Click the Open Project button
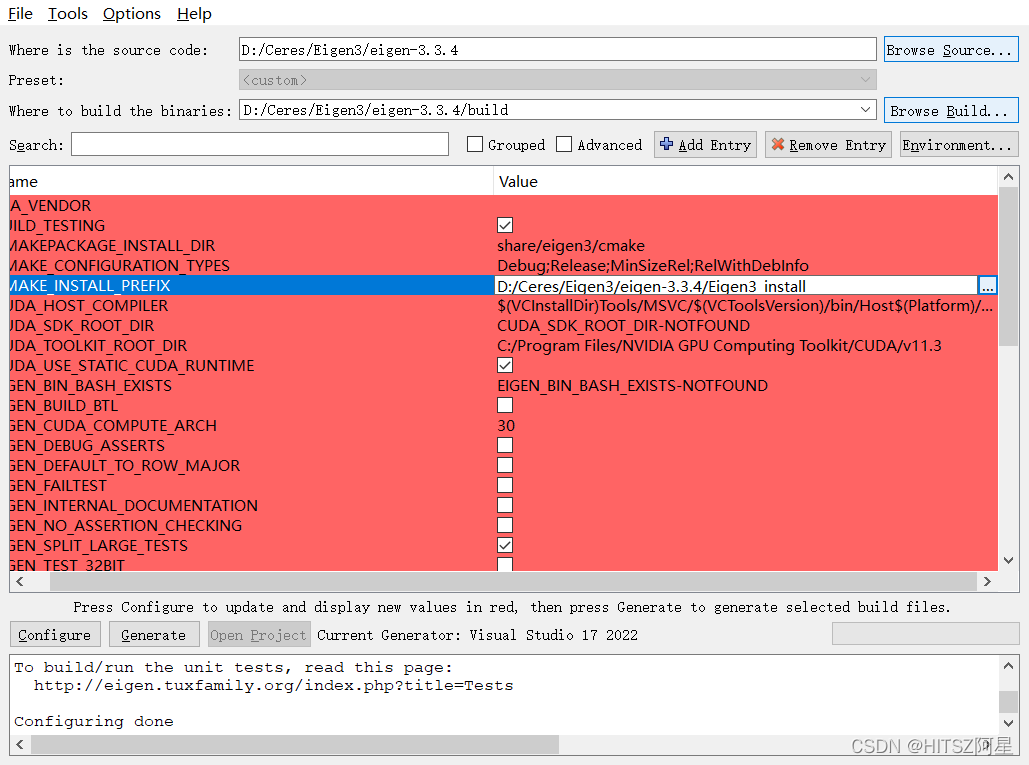 259,635
